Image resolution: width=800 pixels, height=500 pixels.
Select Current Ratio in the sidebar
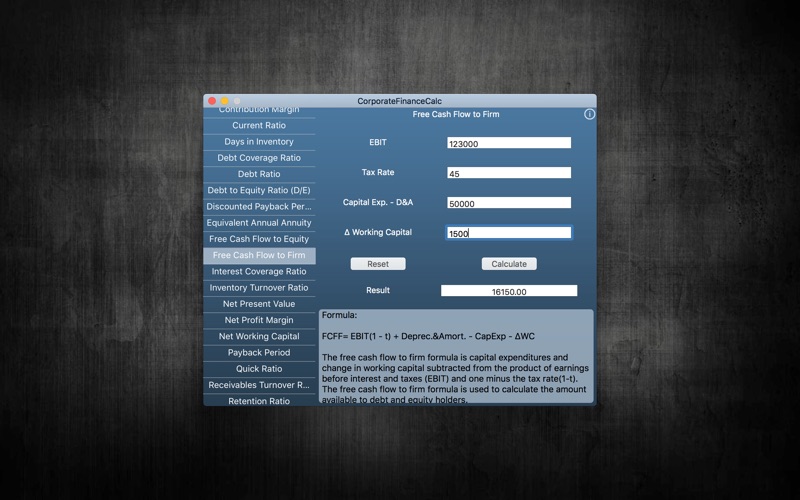[x=259, y=126]
